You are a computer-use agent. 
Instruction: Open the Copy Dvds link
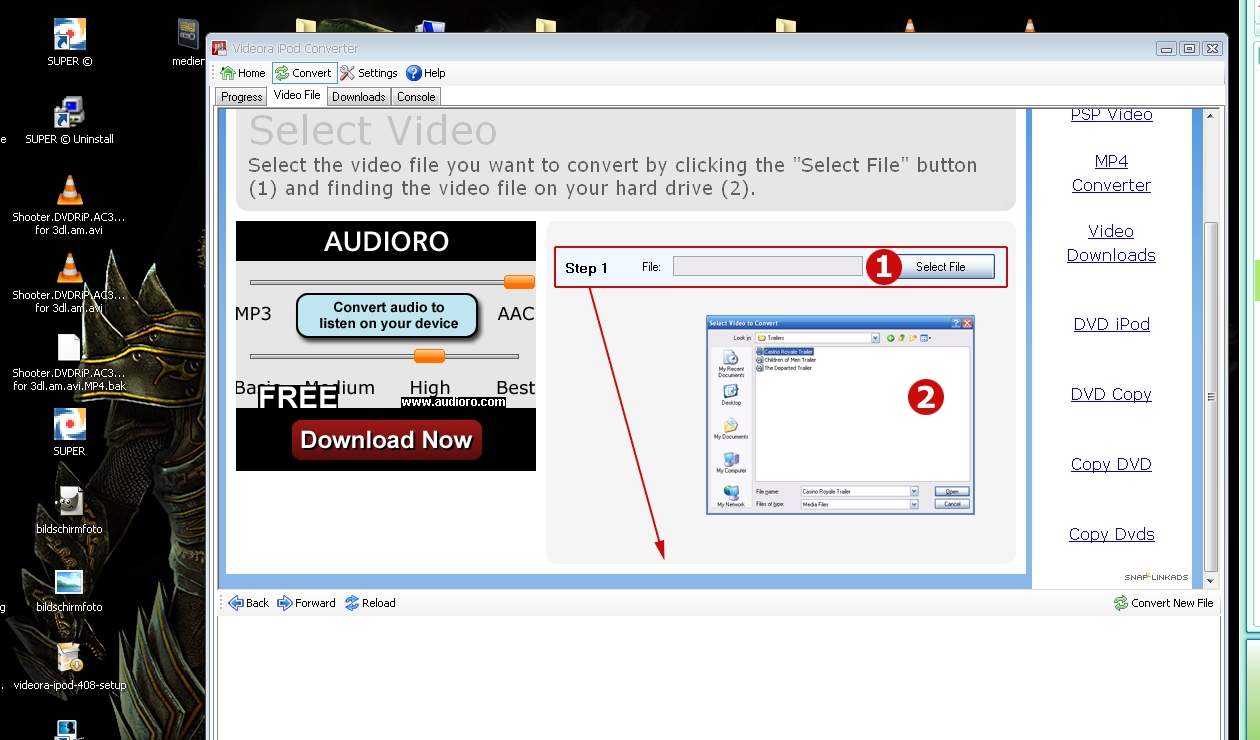[1112, 534]
